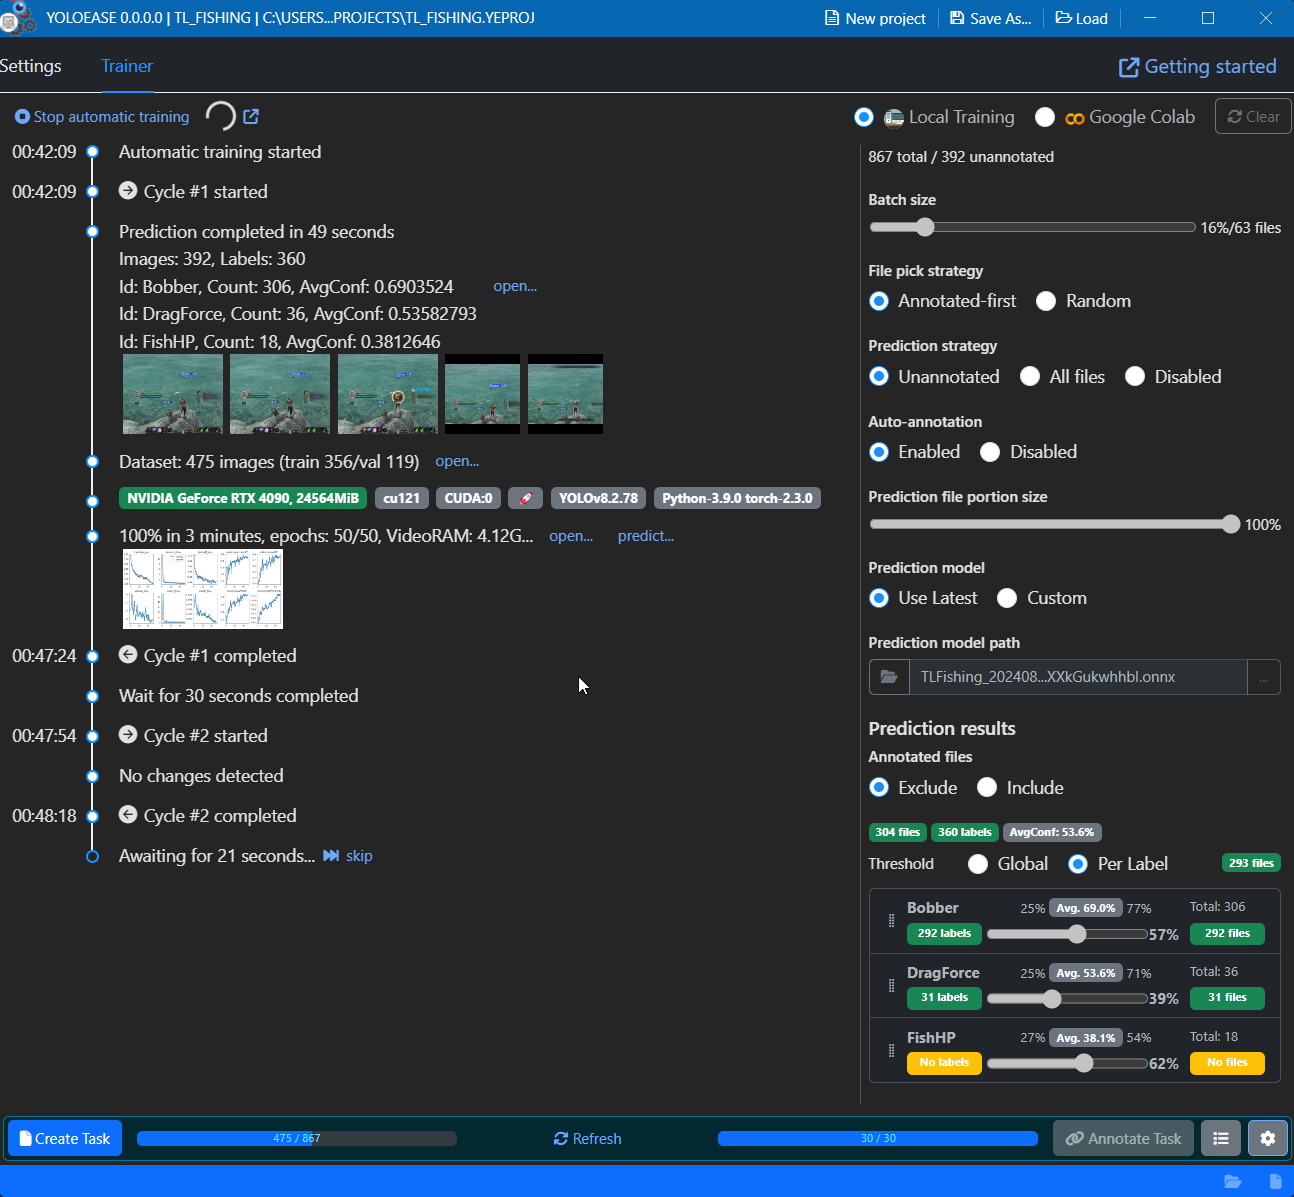Click the 293 files badge near Threshold

pos(1251,863)
